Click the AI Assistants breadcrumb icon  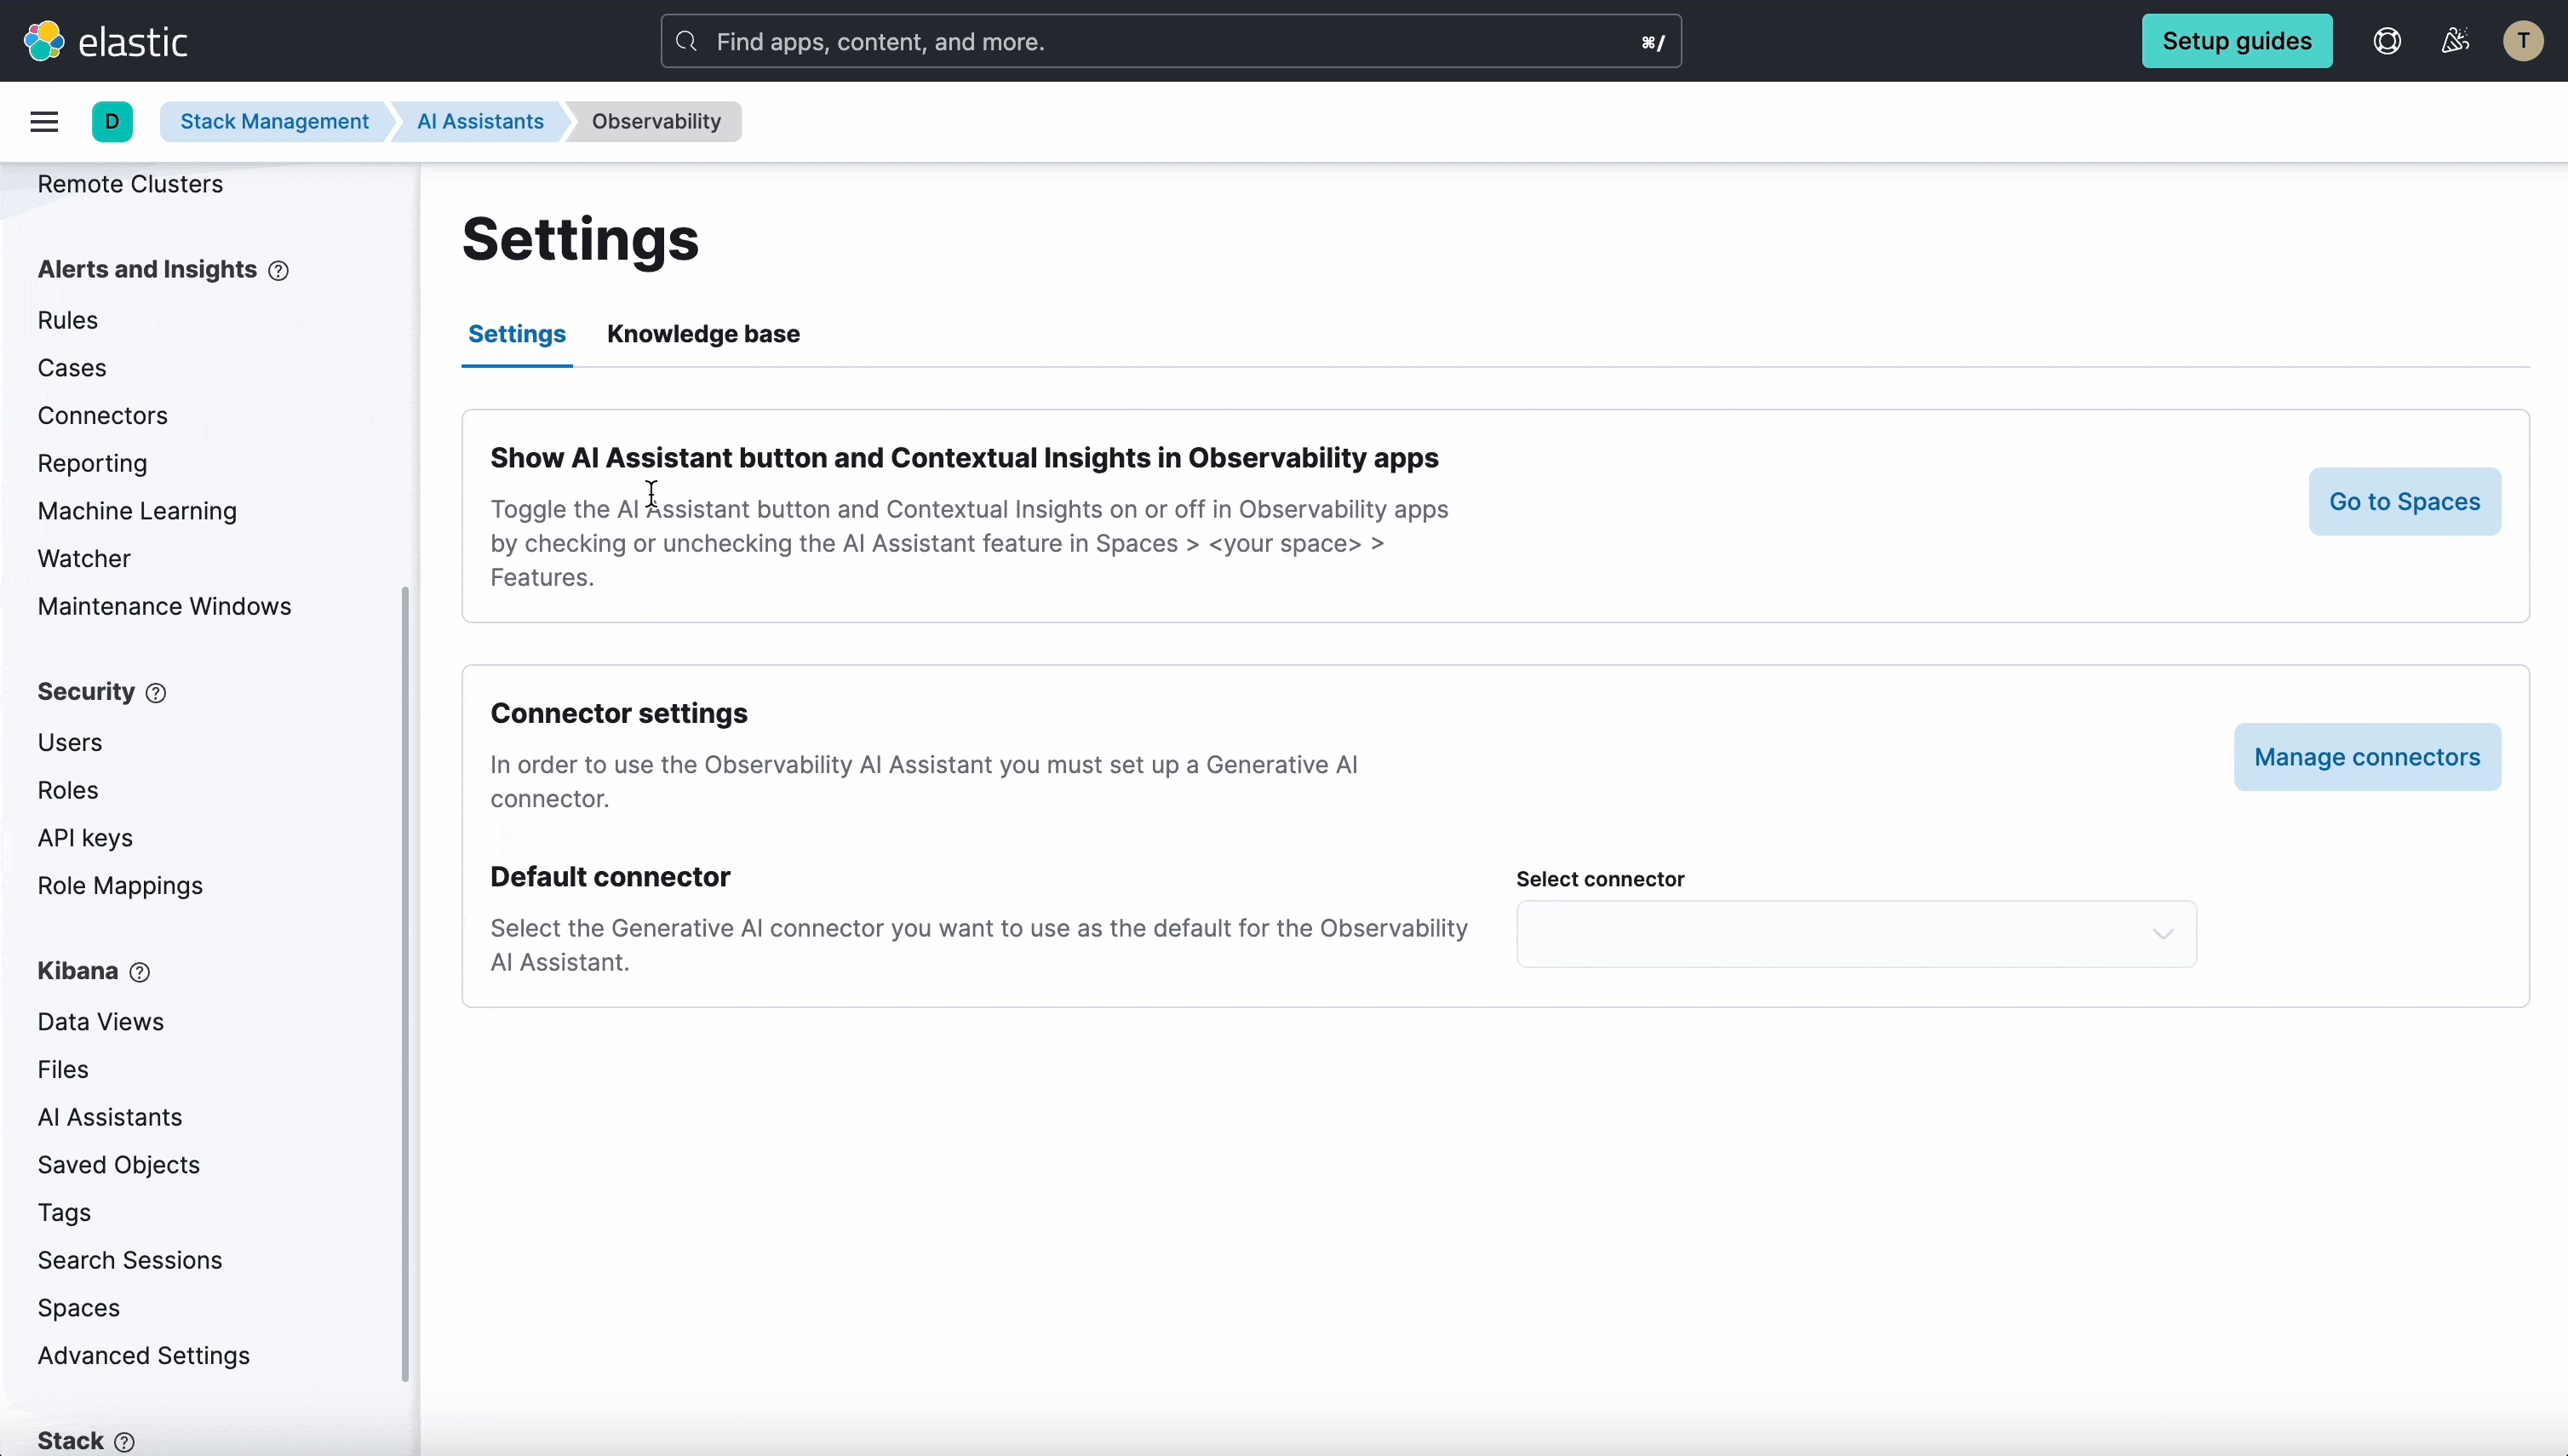(478, 122)
